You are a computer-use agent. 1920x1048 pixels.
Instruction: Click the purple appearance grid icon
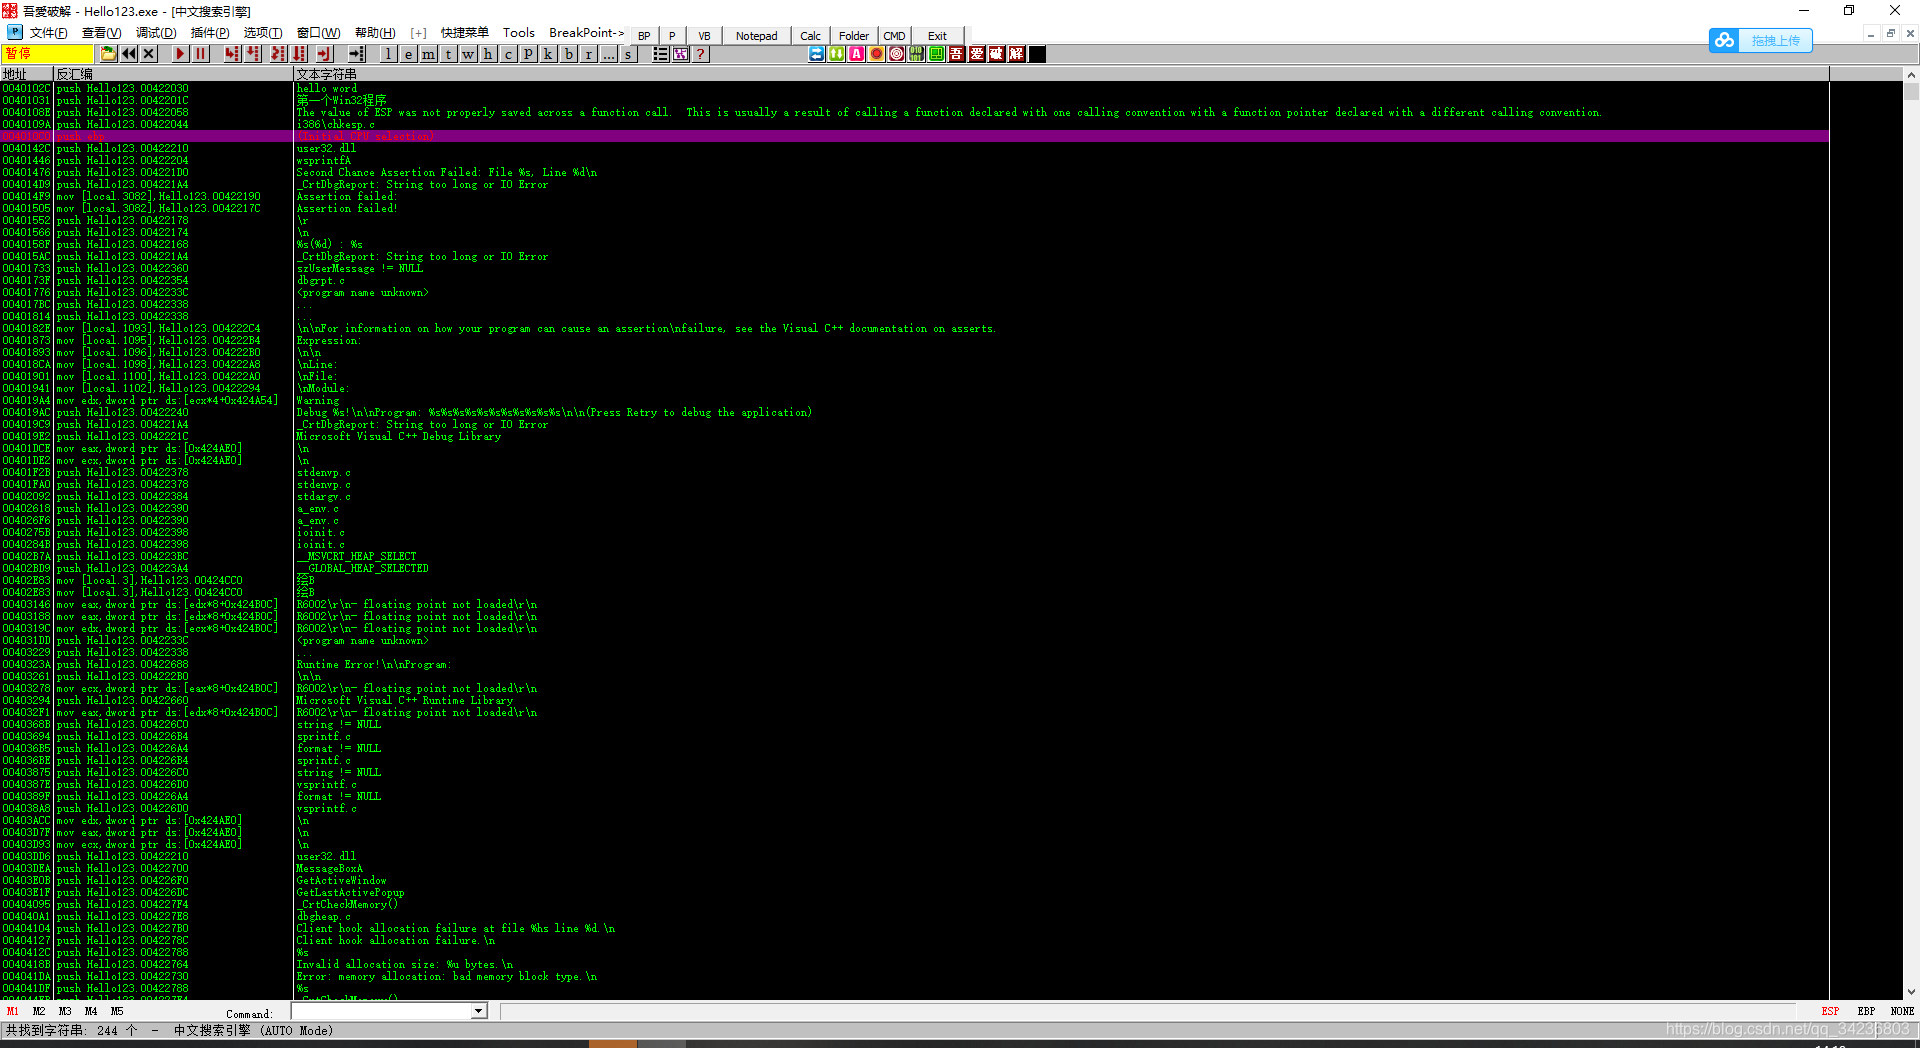pos(680,54)
